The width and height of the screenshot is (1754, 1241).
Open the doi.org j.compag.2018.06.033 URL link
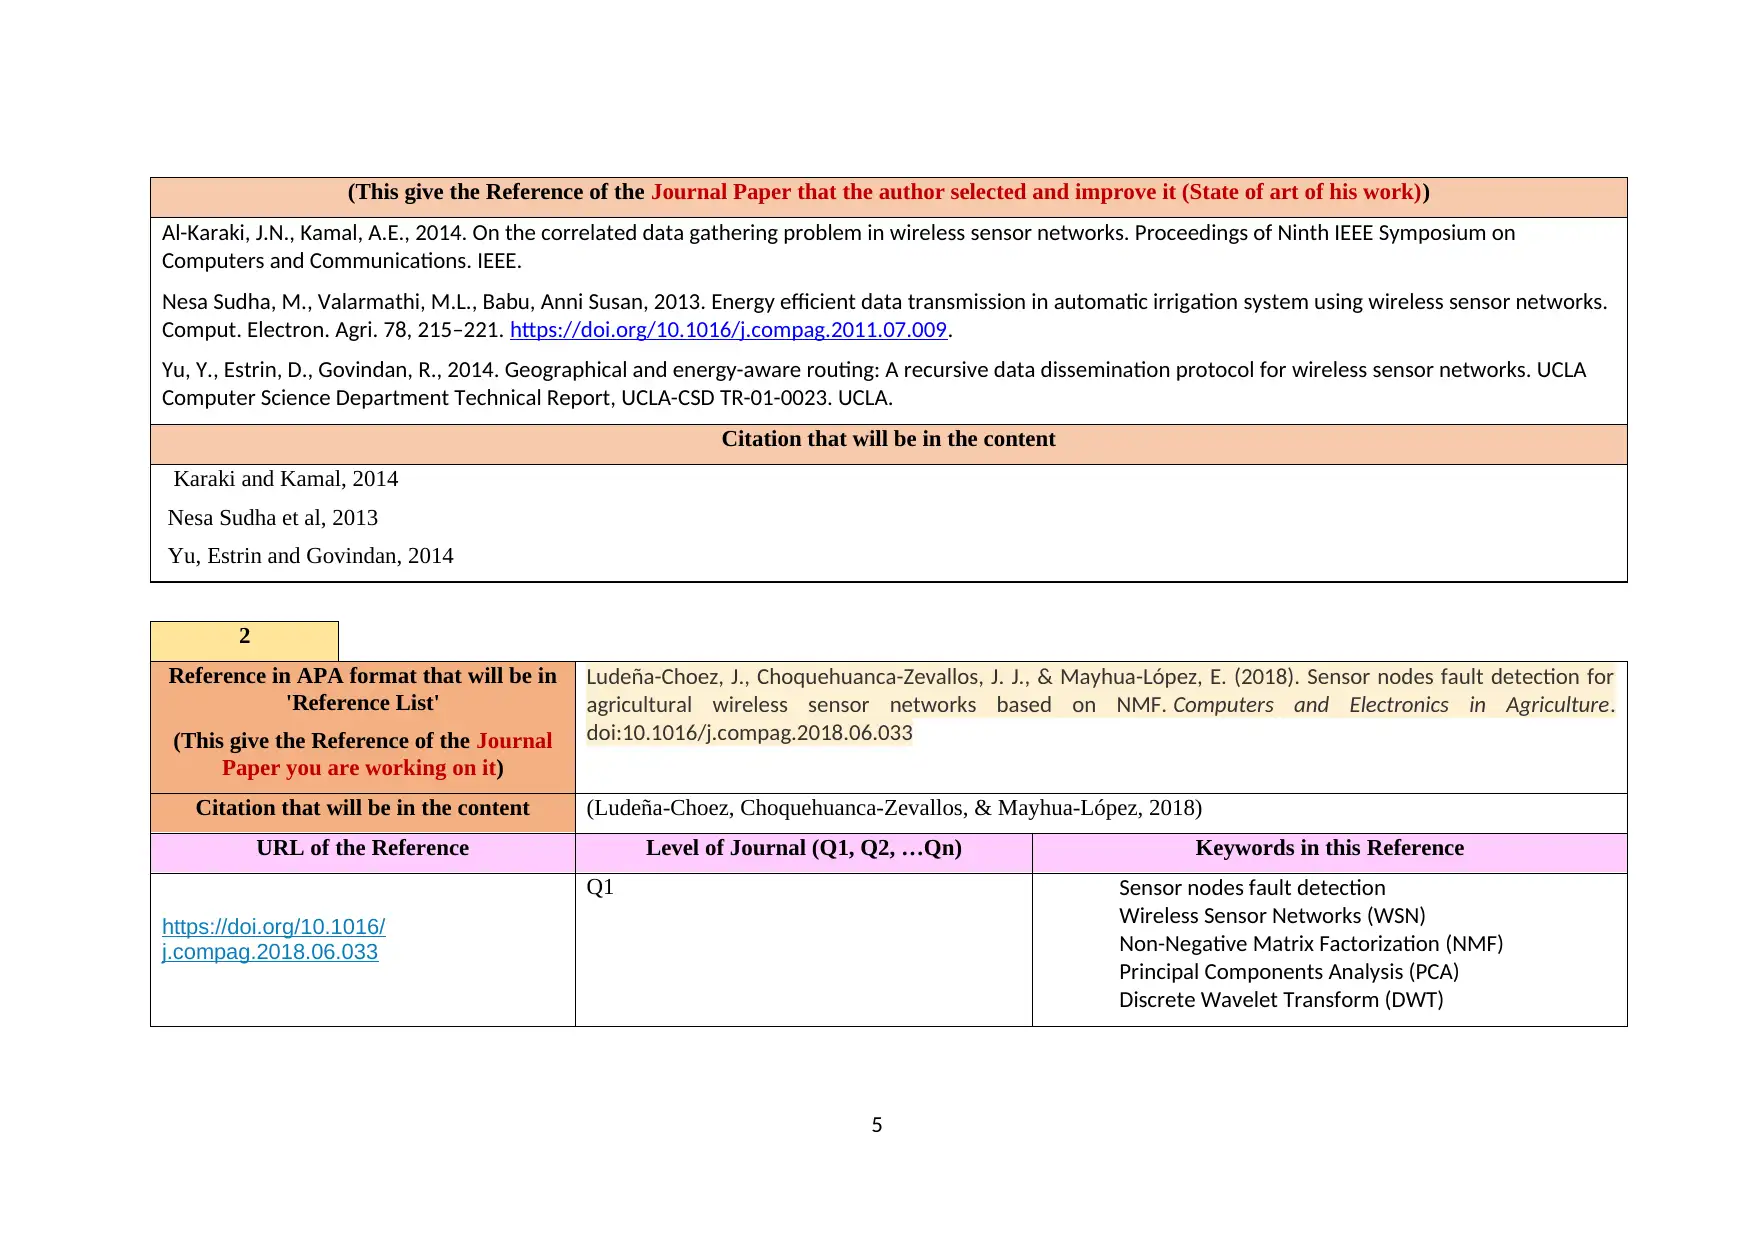pos(273,939)
